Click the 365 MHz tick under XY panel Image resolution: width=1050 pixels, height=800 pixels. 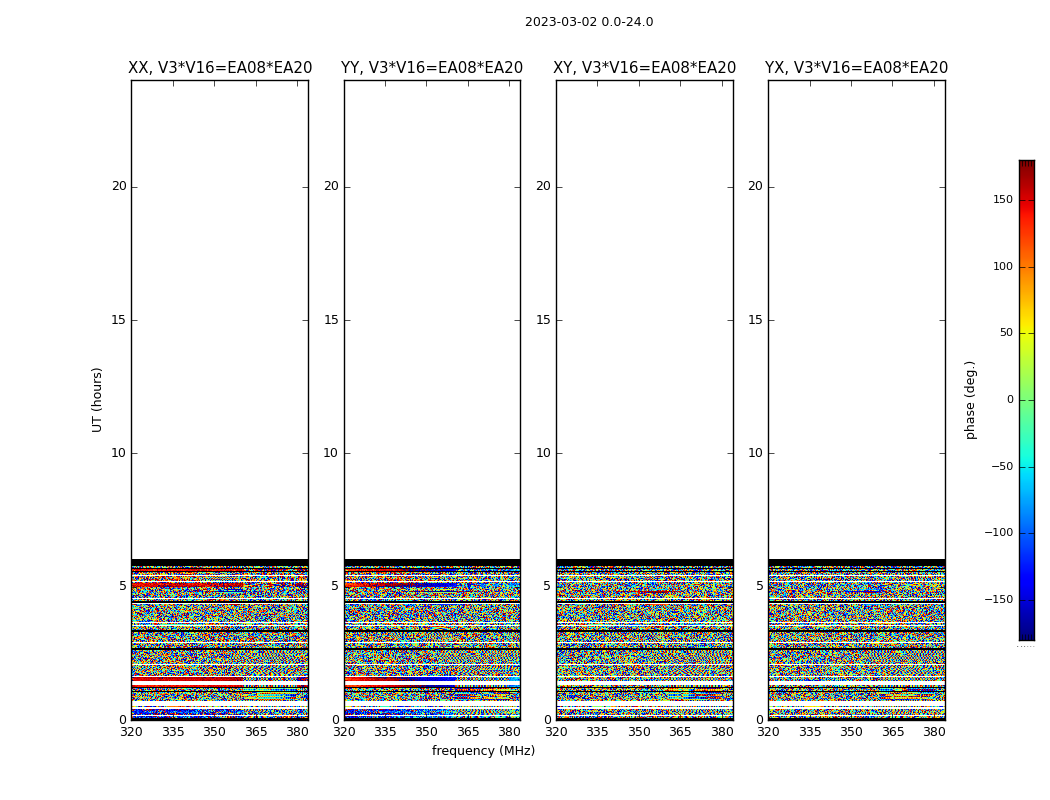point(680,732)
